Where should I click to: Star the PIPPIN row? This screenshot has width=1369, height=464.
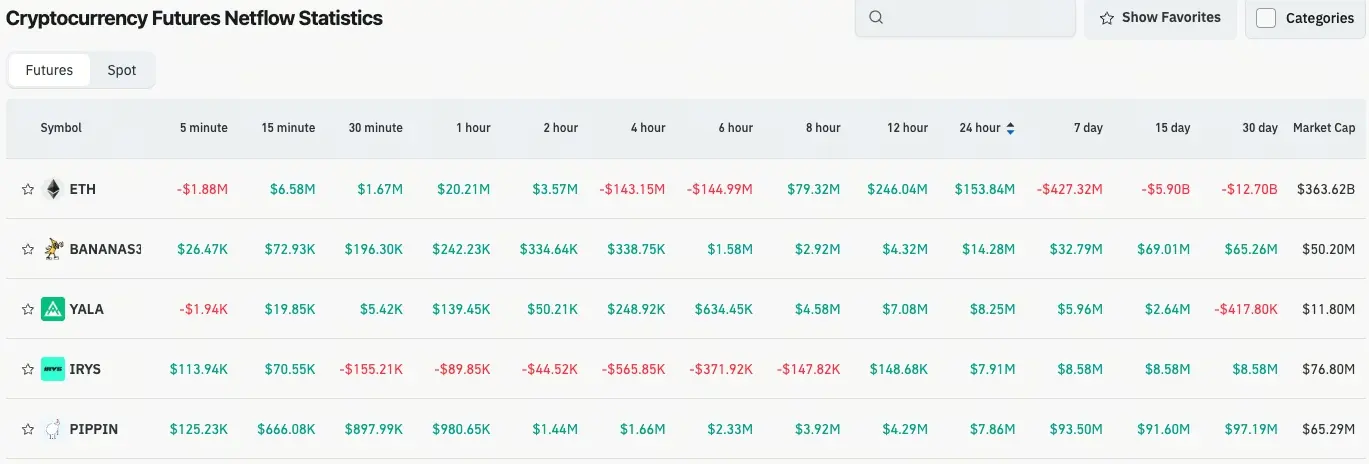[x=28, y=429]
